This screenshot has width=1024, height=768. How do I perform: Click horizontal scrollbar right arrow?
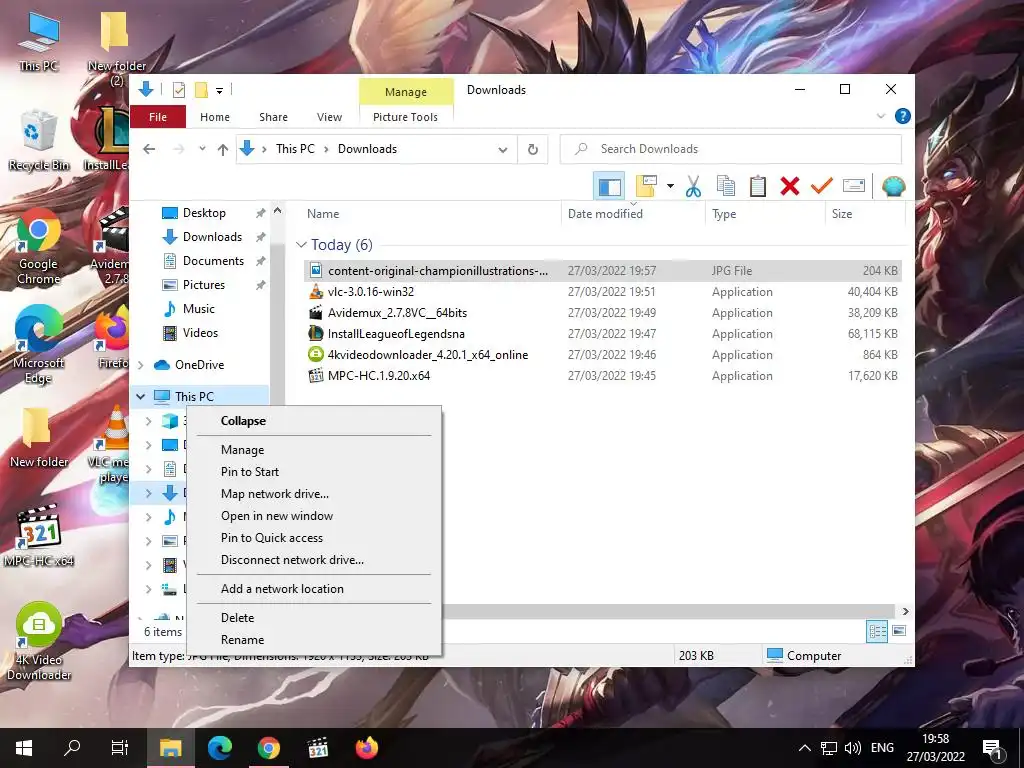(905, 612)
